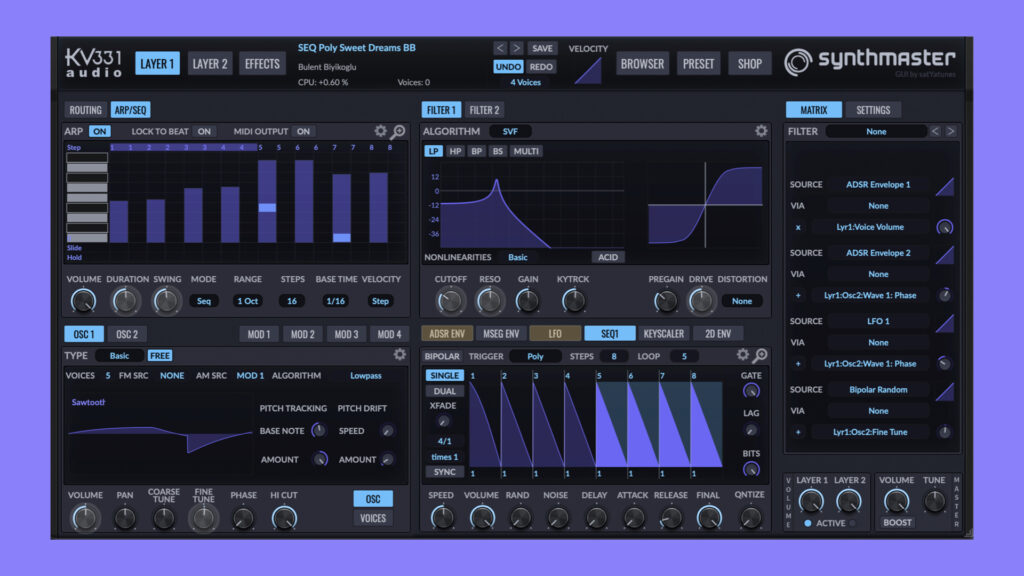Click the master Volume knob
The image size is (1024, 576).
896,501
